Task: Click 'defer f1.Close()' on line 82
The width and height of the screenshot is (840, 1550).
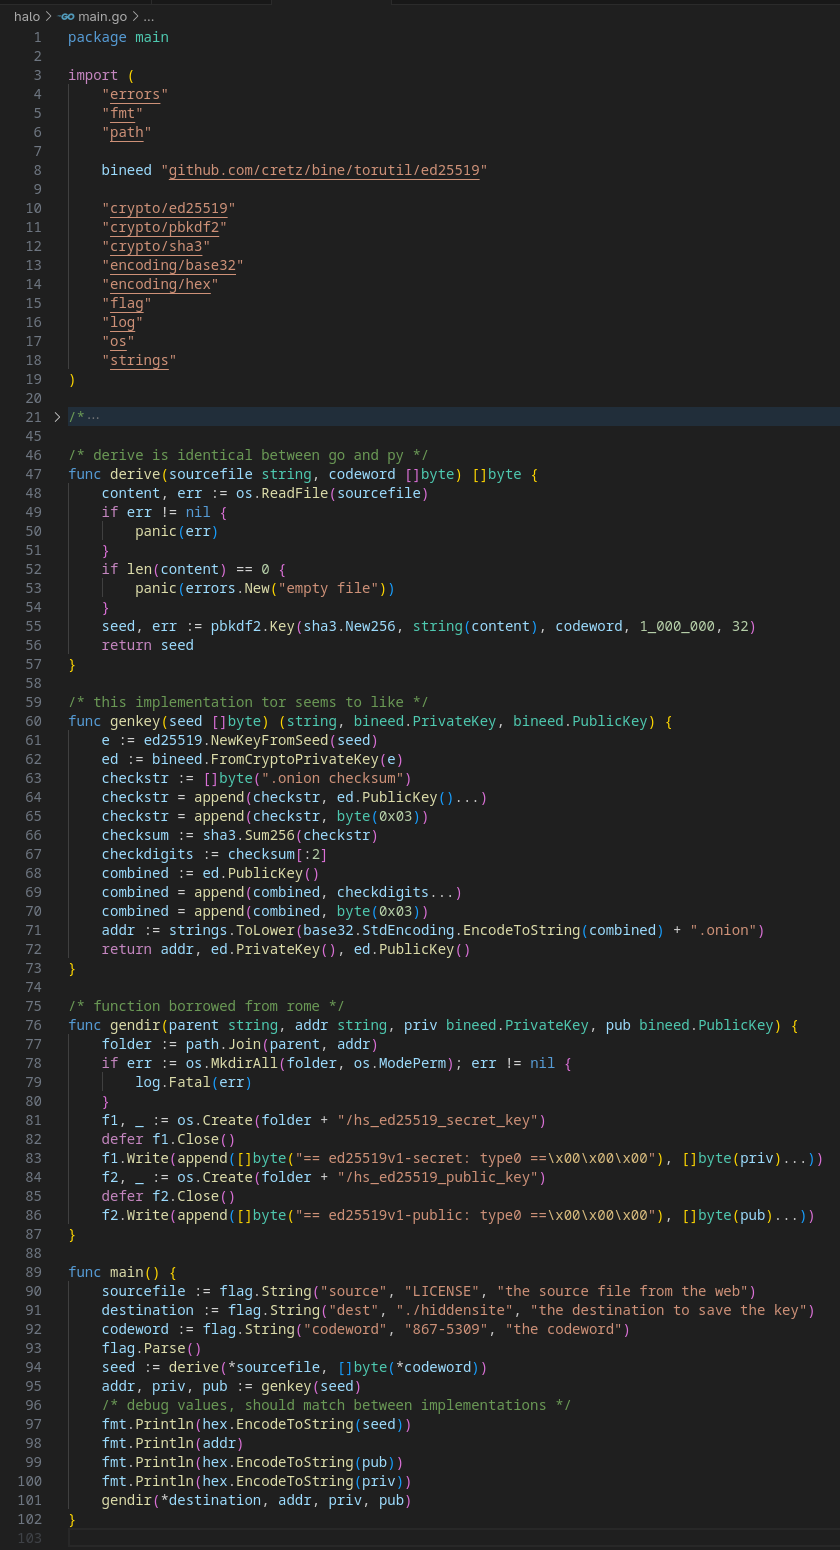Action: 169,1139
